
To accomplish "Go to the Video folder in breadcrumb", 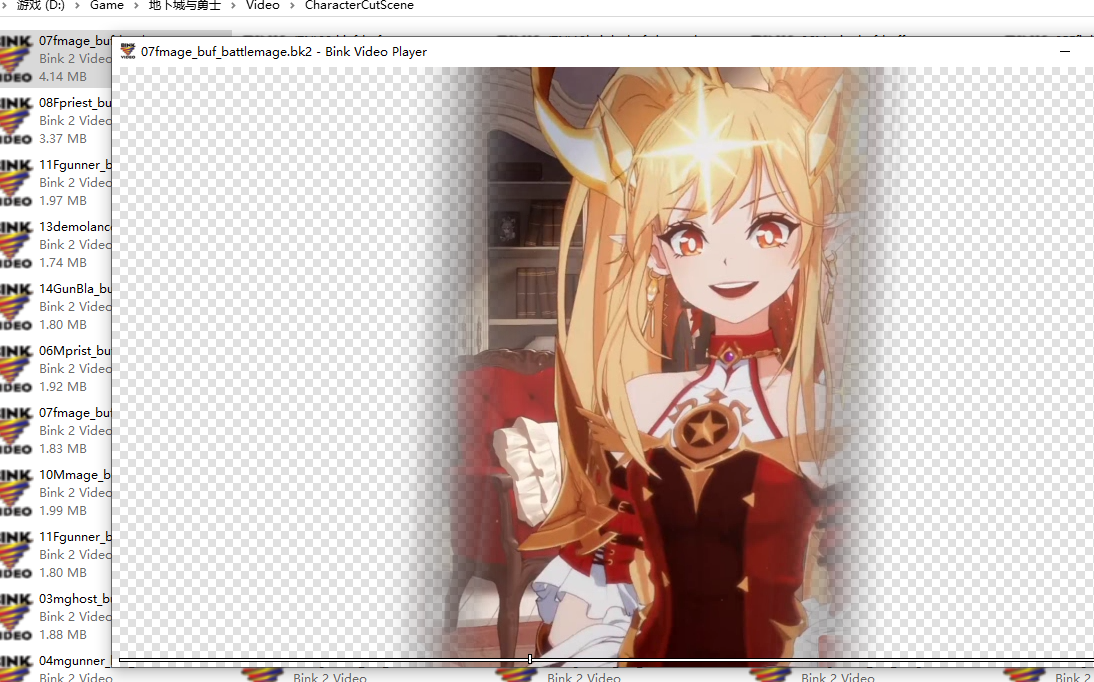I will pos(262,6).
